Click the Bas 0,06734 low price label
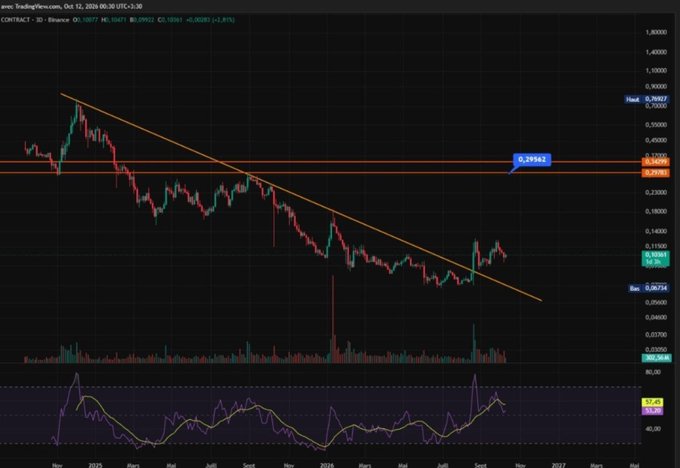This screenshot has width=680, height=468. pyautogui.click(x=649, y=288)
